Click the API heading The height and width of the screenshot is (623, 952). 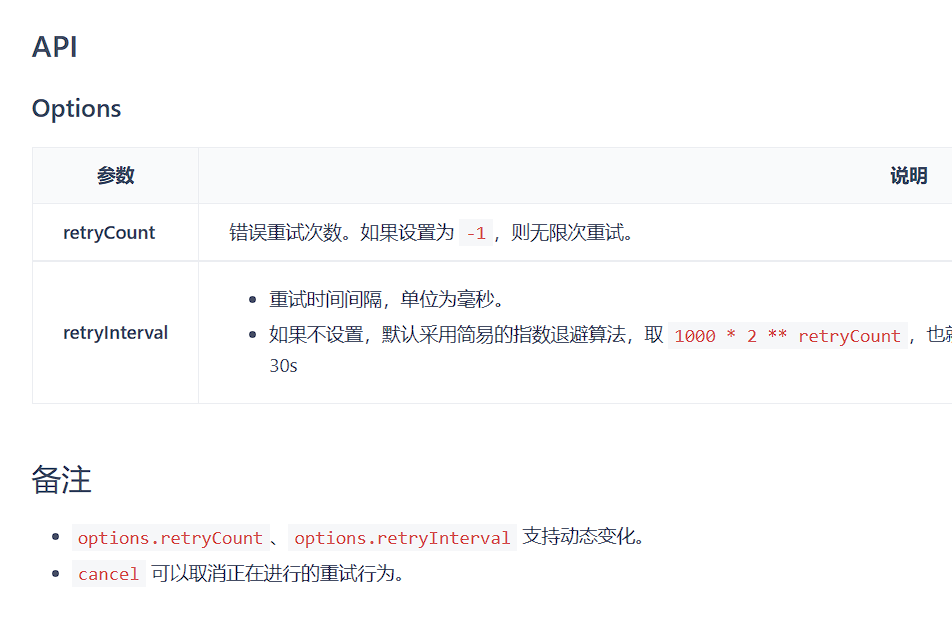coord(54,46)
